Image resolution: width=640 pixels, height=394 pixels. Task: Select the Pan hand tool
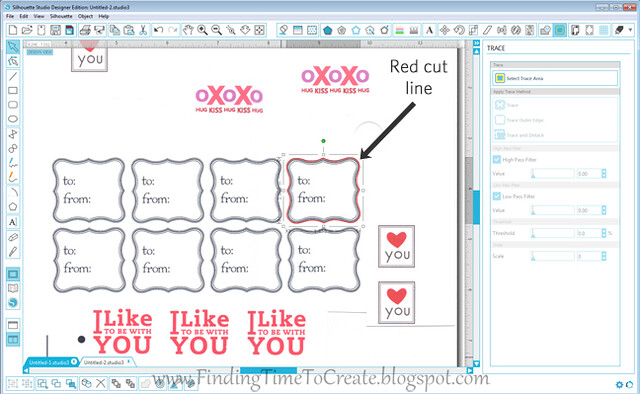(188, 30)
